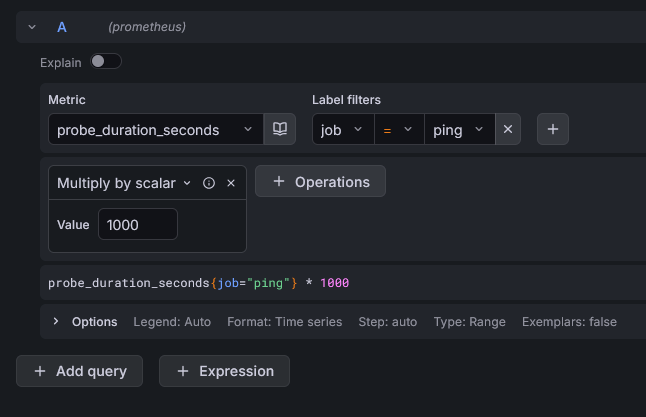Click the prometheus data source label
This screenshot has height=417, width=646.
point(147,27)
